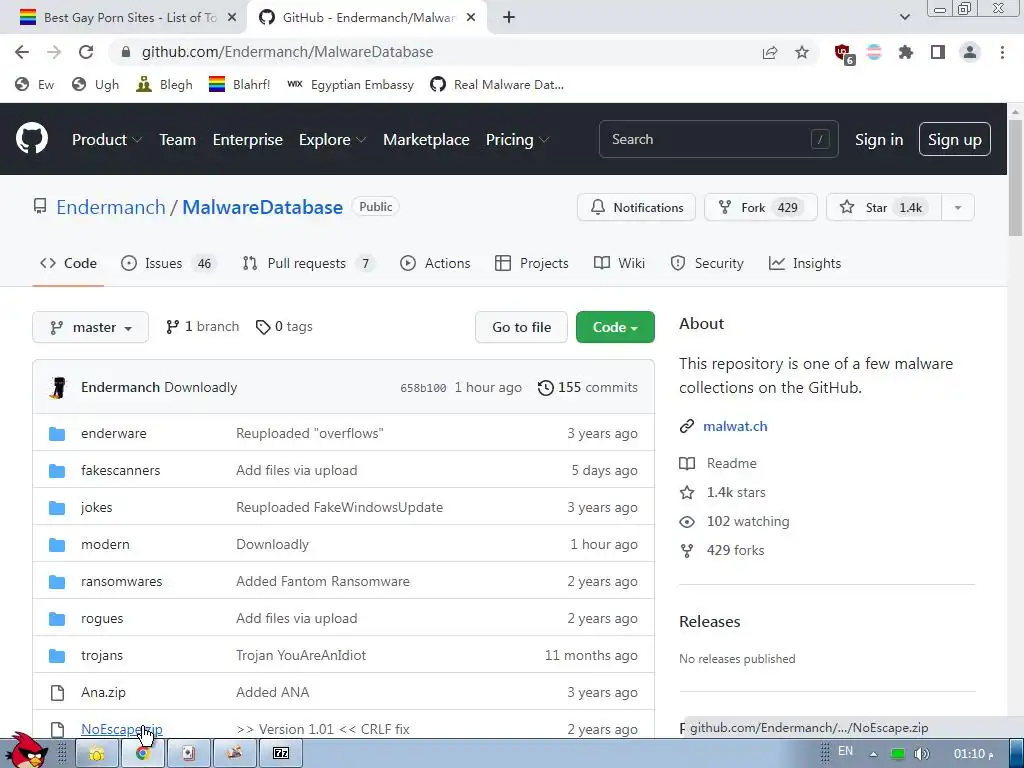The image size is (1024, 768).
Task: Click the Sign in link
Action: tap(879, 140)
